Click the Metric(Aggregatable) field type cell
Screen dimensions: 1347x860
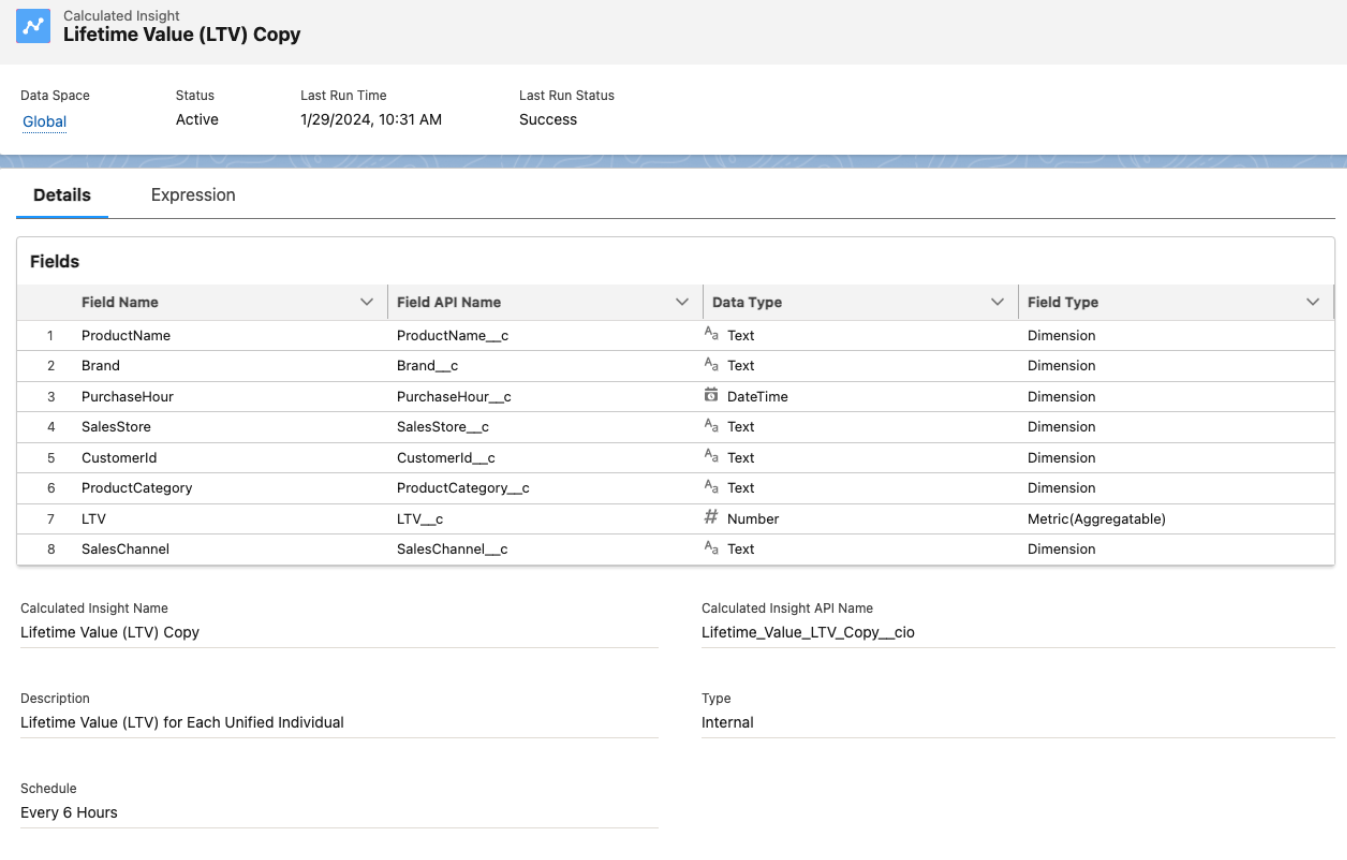coord(1097,518)
